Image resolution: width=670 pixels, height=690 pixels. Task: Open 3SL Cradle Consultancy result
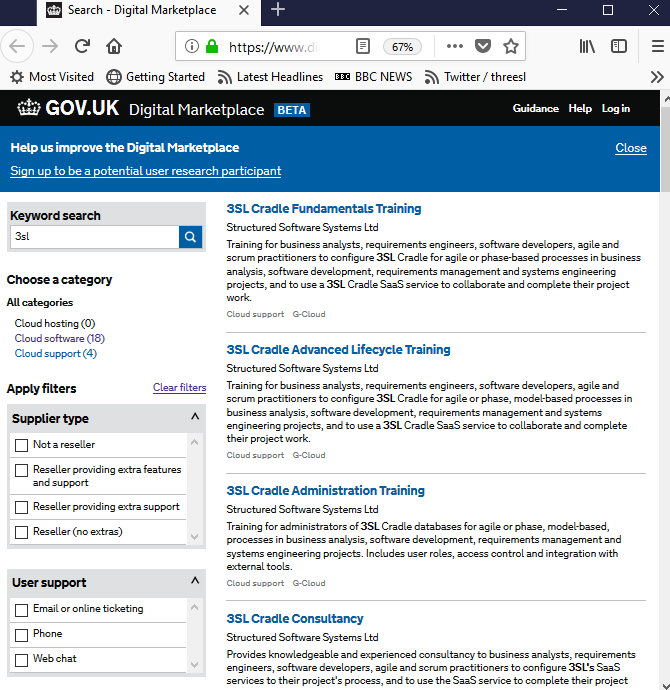click(295, 618)
